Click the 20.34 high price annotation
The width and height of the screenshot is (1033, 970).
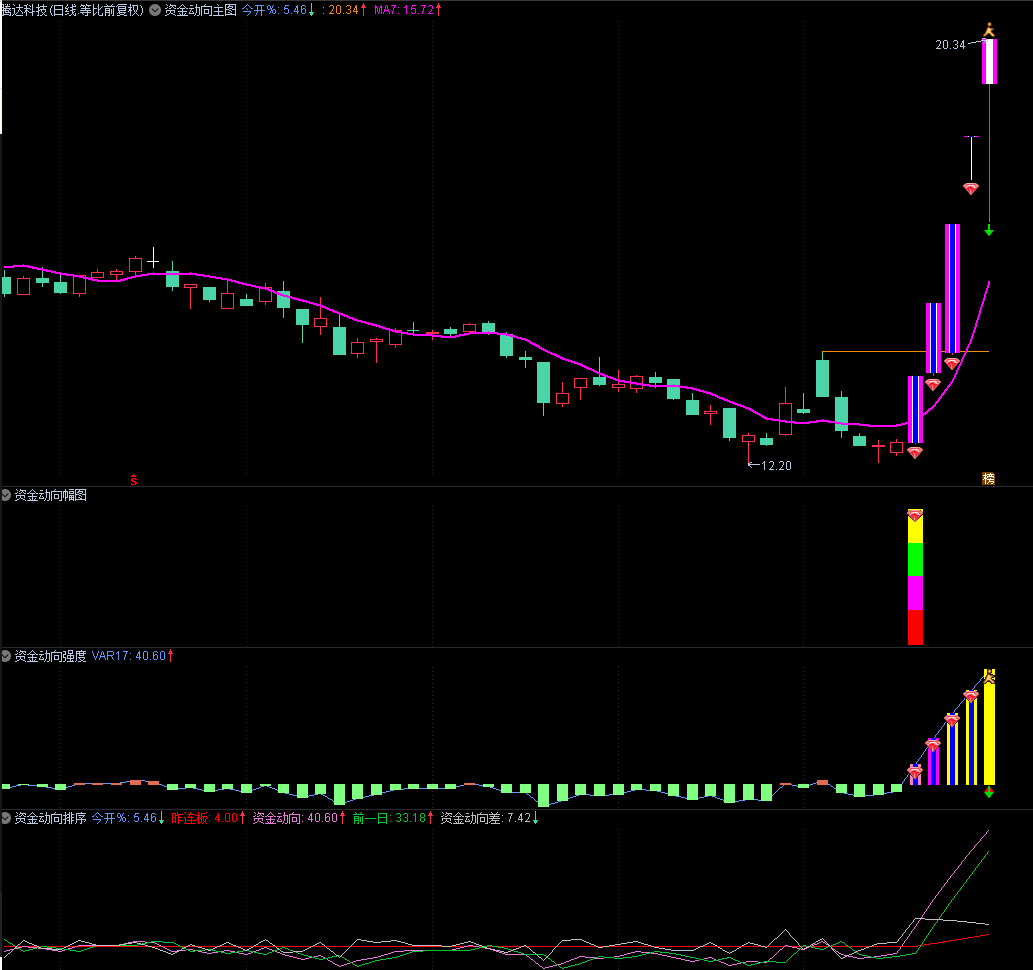(x=950, y=45)
